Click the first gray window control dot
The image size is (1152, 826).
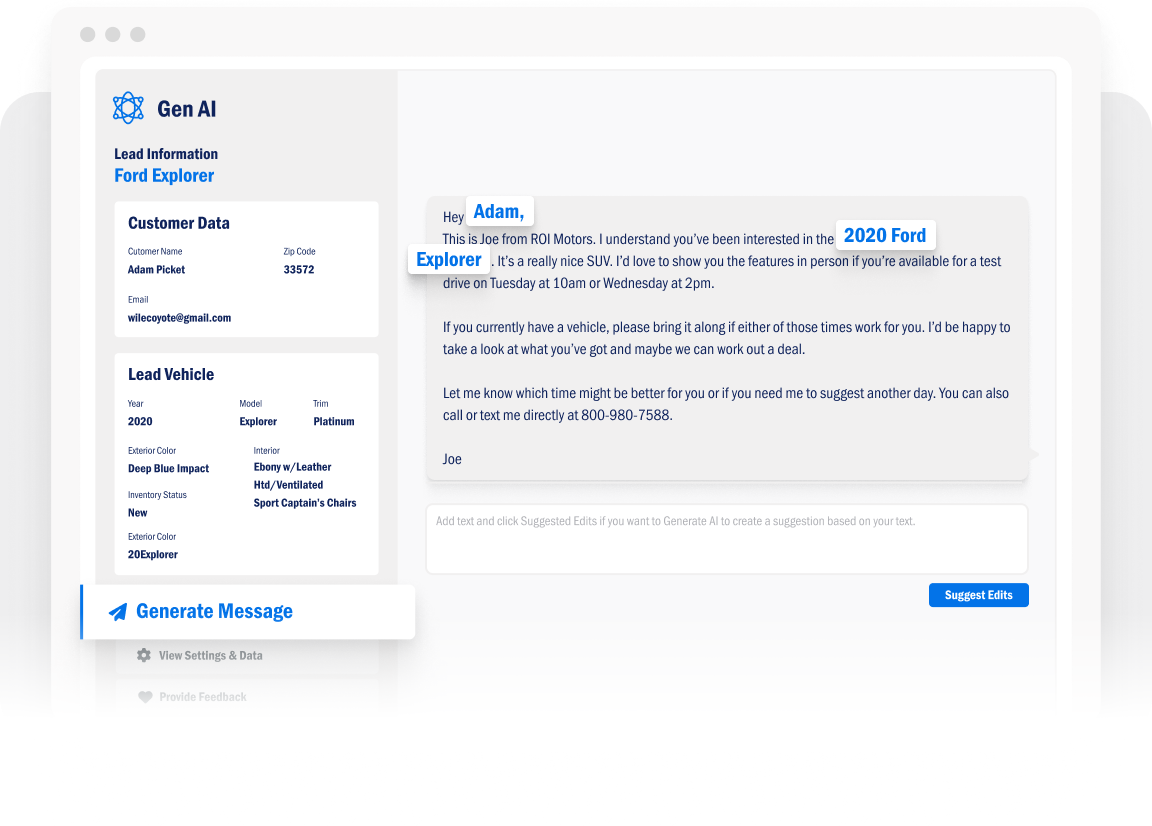(87, 35)
